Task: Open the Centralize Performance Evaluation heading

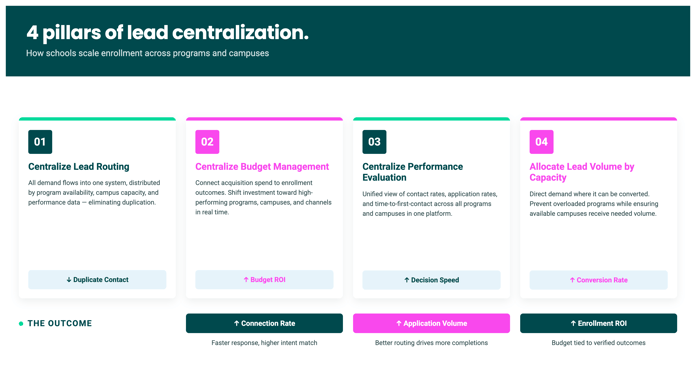Action: coord(412,172)
